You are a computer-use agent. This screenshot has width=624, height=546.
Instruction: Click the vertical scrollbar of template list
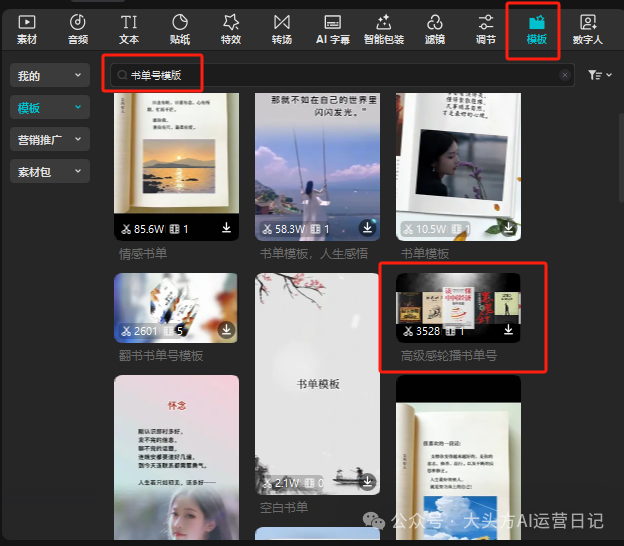621,159
